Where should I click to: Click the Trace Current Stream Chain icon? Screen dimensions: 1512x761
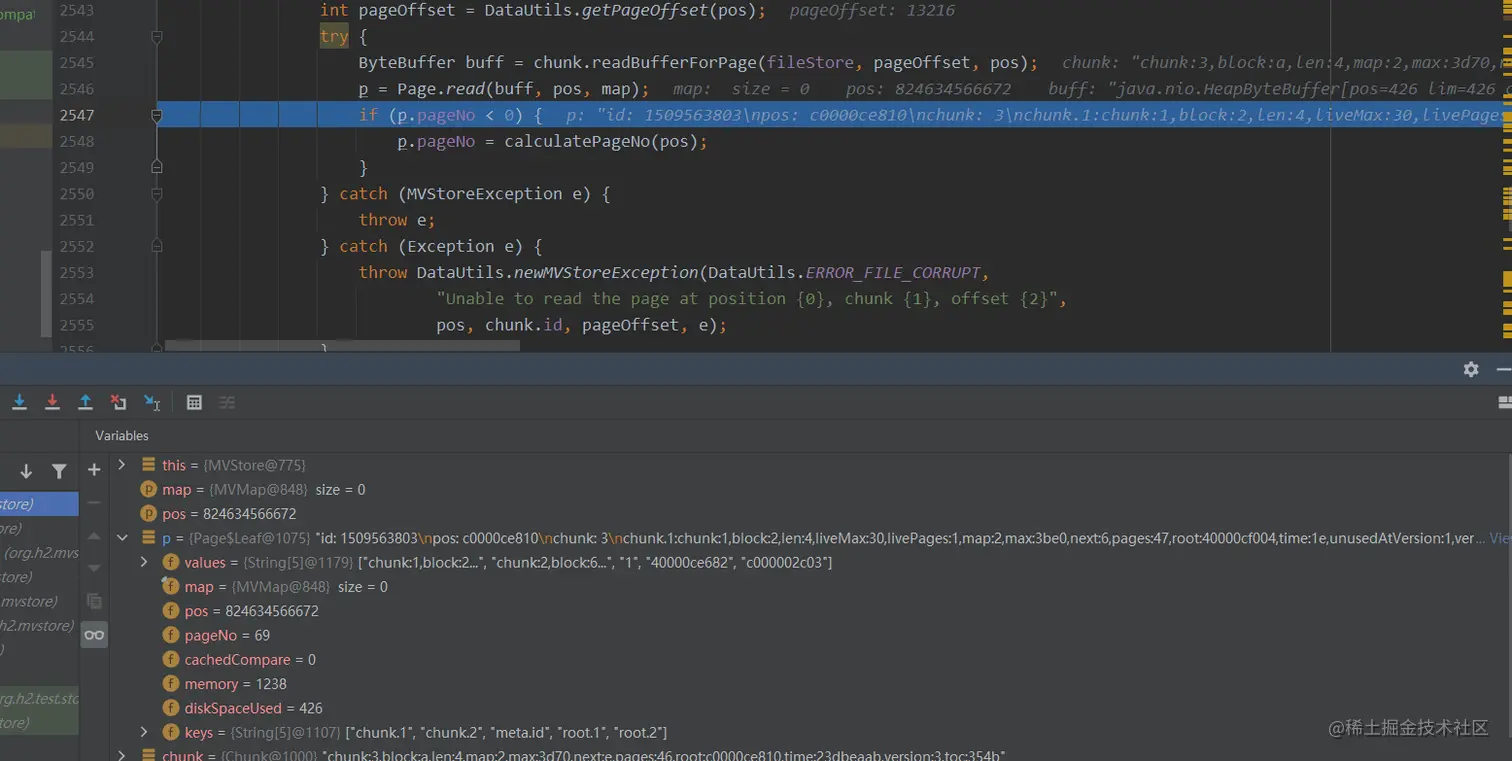pos(228,402)
